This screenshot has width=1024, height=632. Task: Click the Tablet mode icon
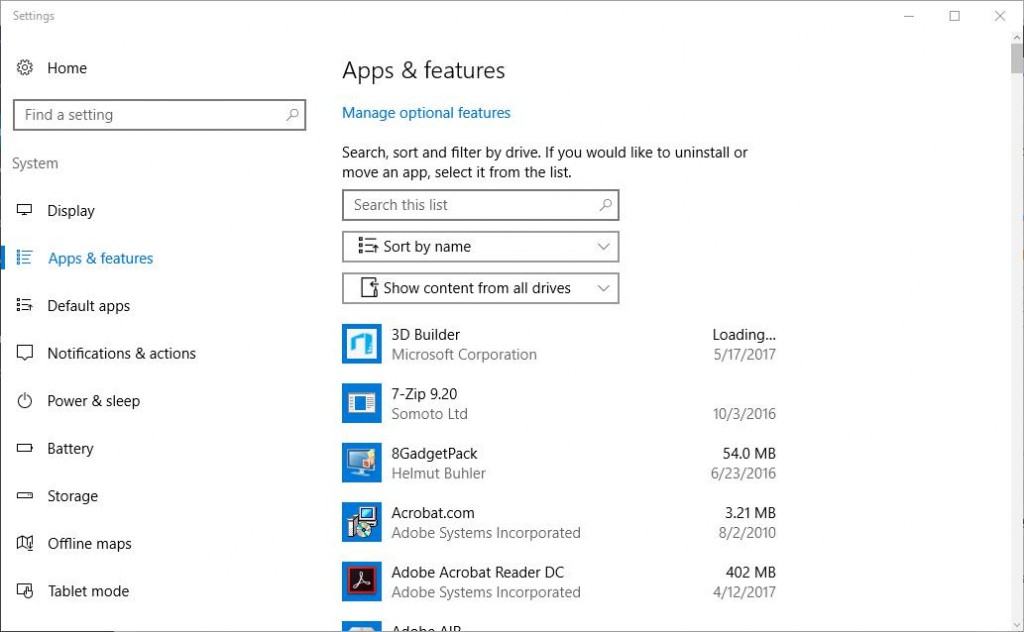[24, 591]
